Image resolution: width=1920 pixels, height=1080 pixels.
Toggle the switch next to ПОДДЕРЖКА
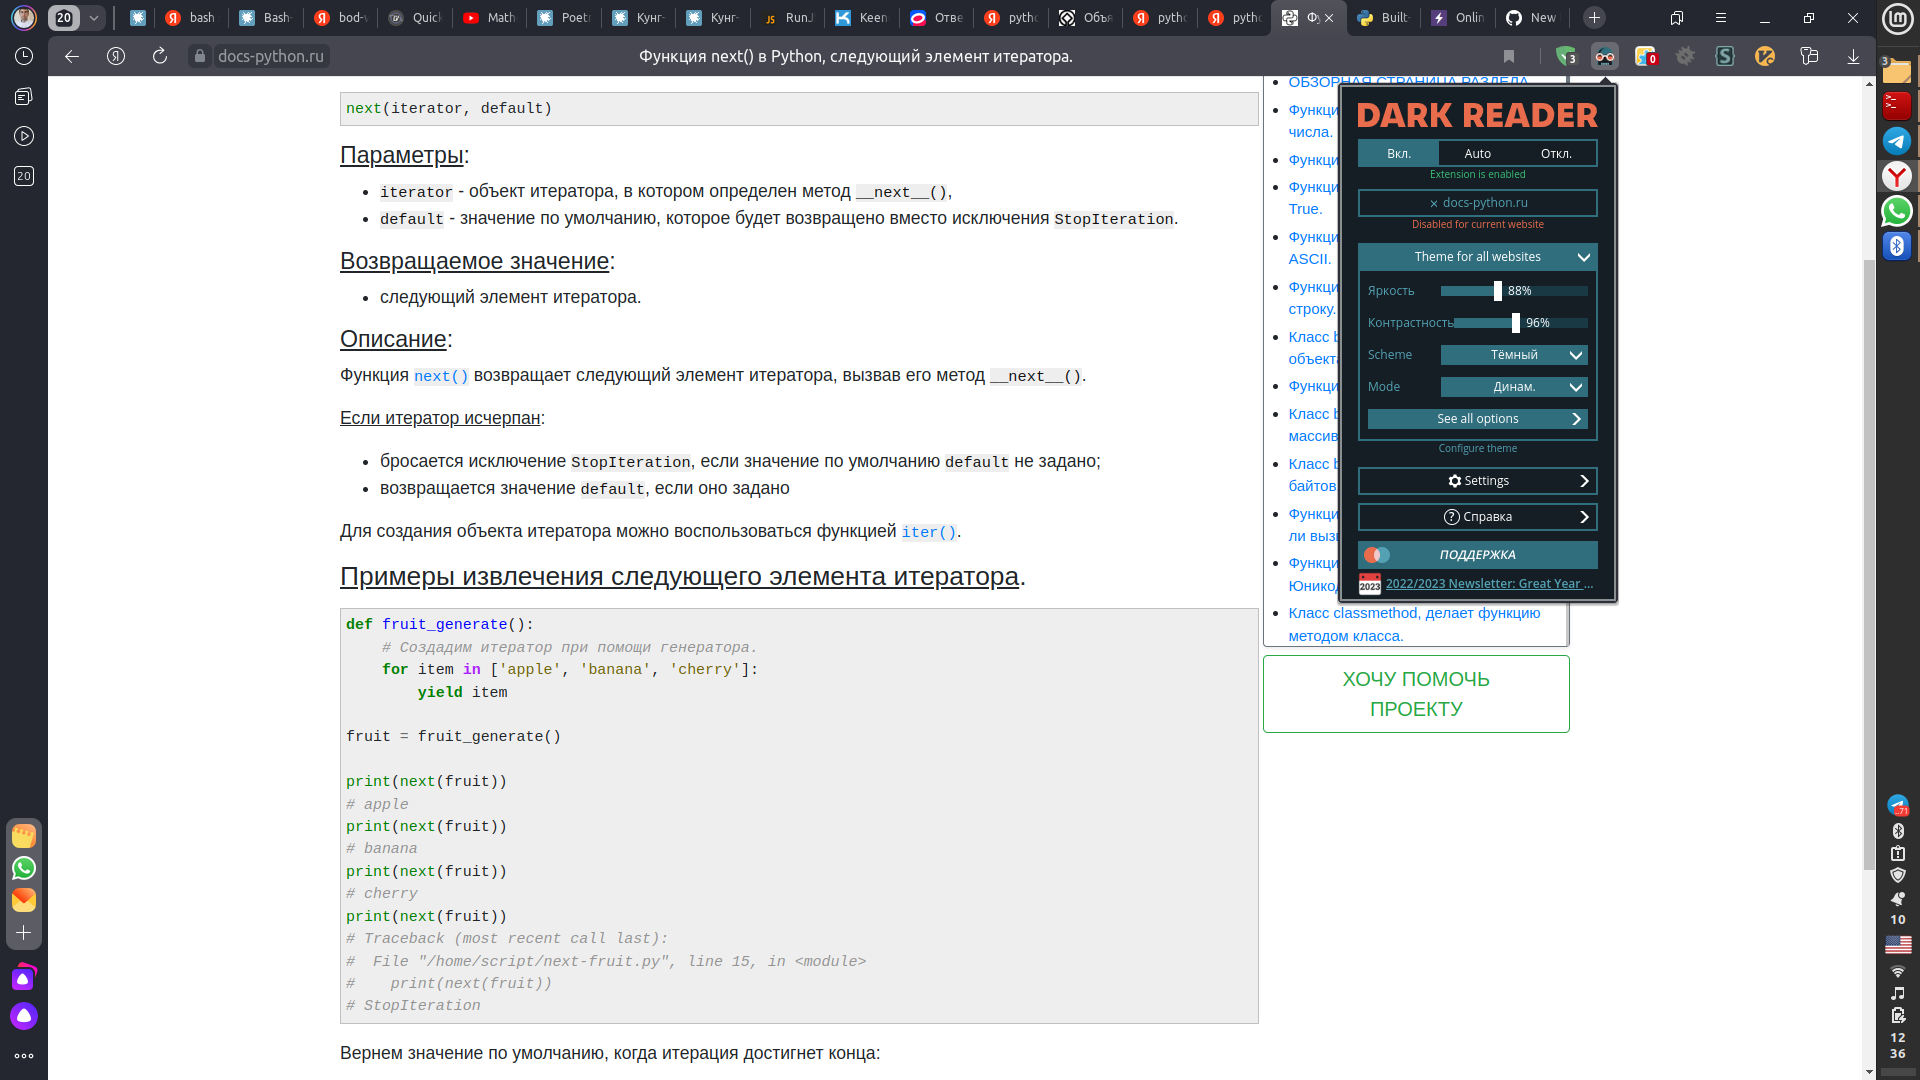(x=1378, y=555)
